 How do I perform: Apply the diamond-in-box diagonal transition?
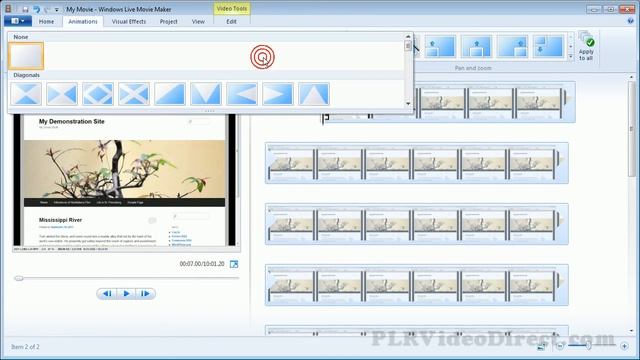click(98, 94)
